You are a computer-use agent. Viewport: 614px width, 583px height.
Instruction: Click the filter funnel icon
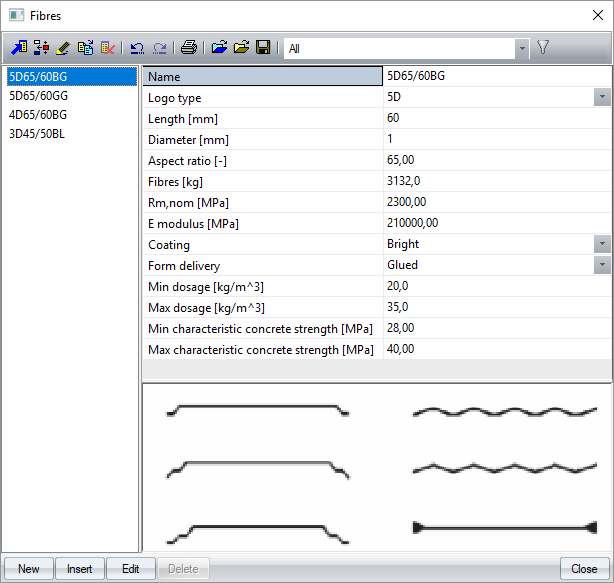pos(544,47)
